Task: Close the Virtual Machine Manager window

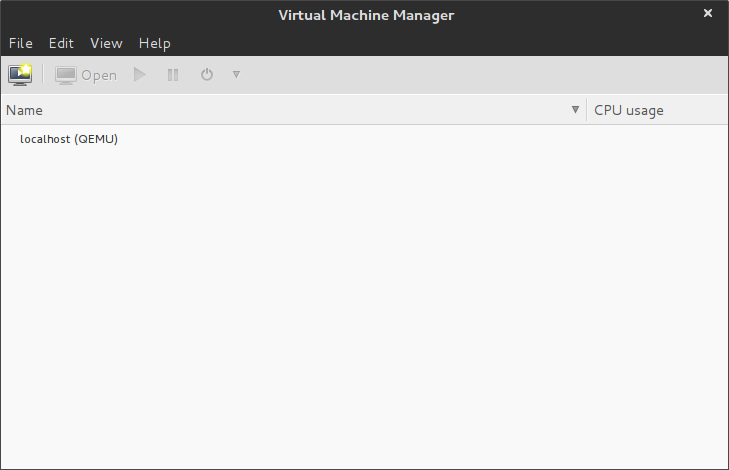Action: (x=708, y=13)
